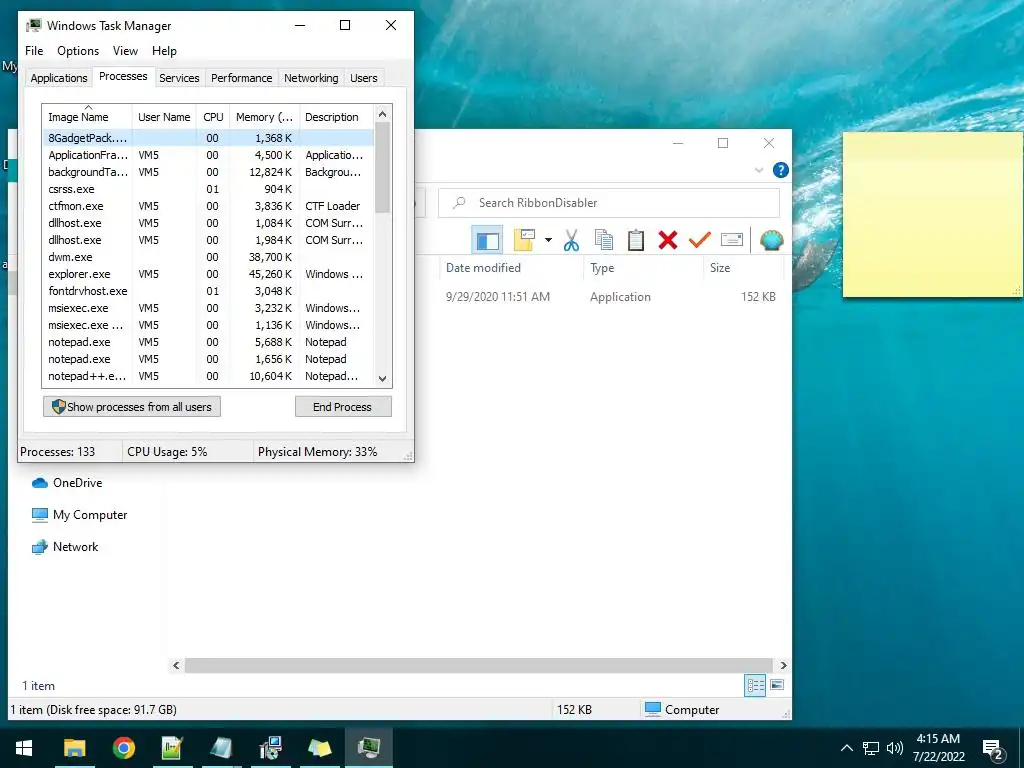
Task: Open Notepad++ taskbar icon
Action: point(172,748)
